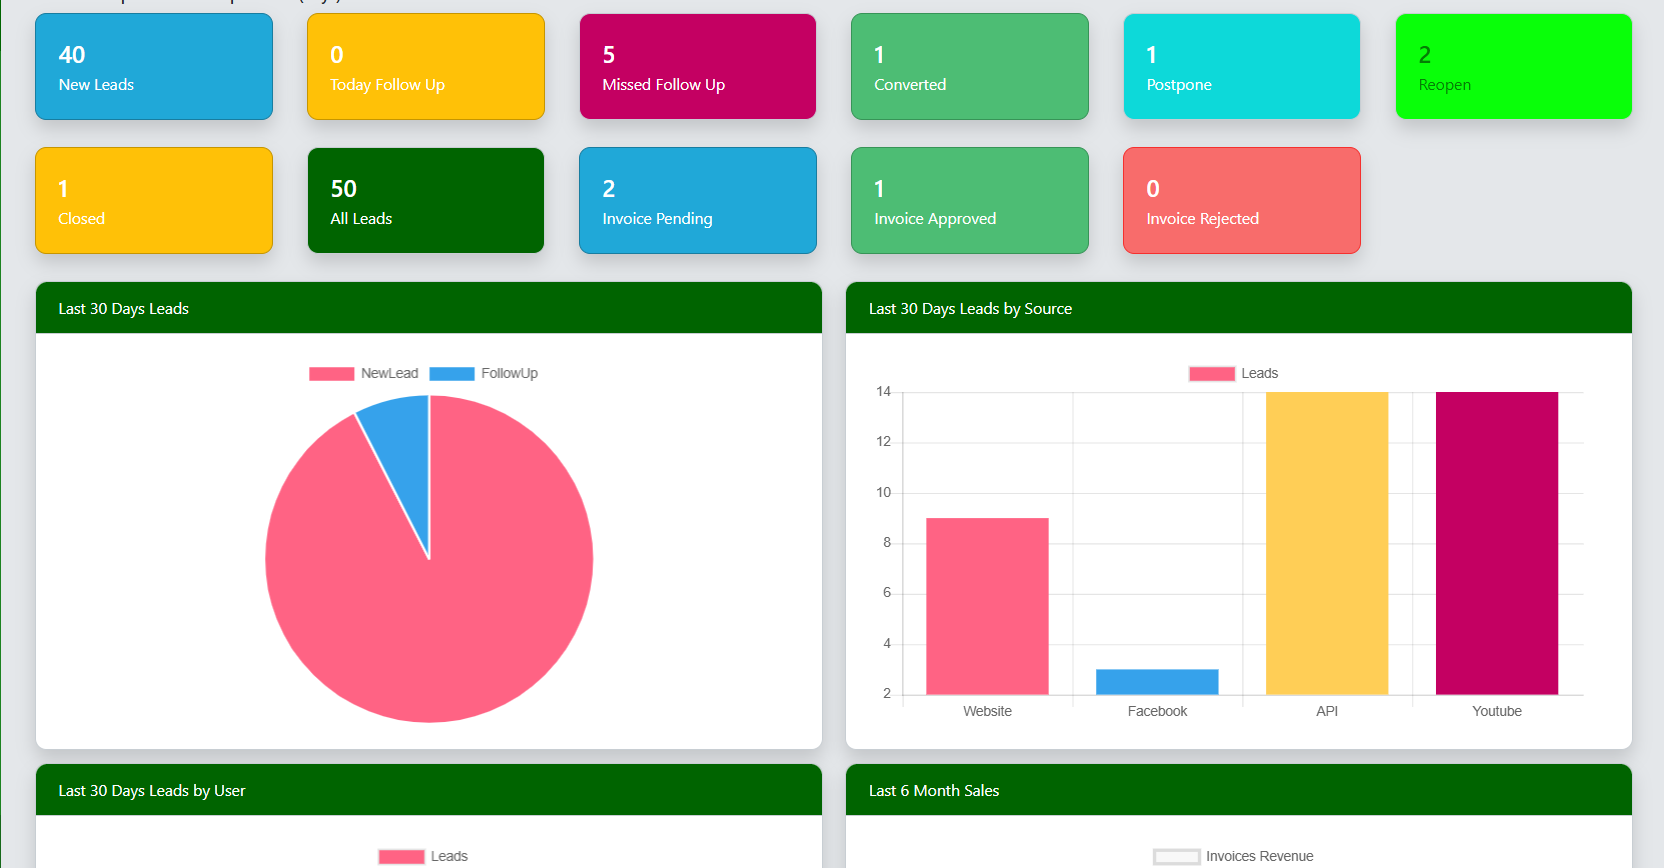The height and width of the screenshot is (868, 1664).
Task: Open the Invoice Pending card
Action: [697, 201]
